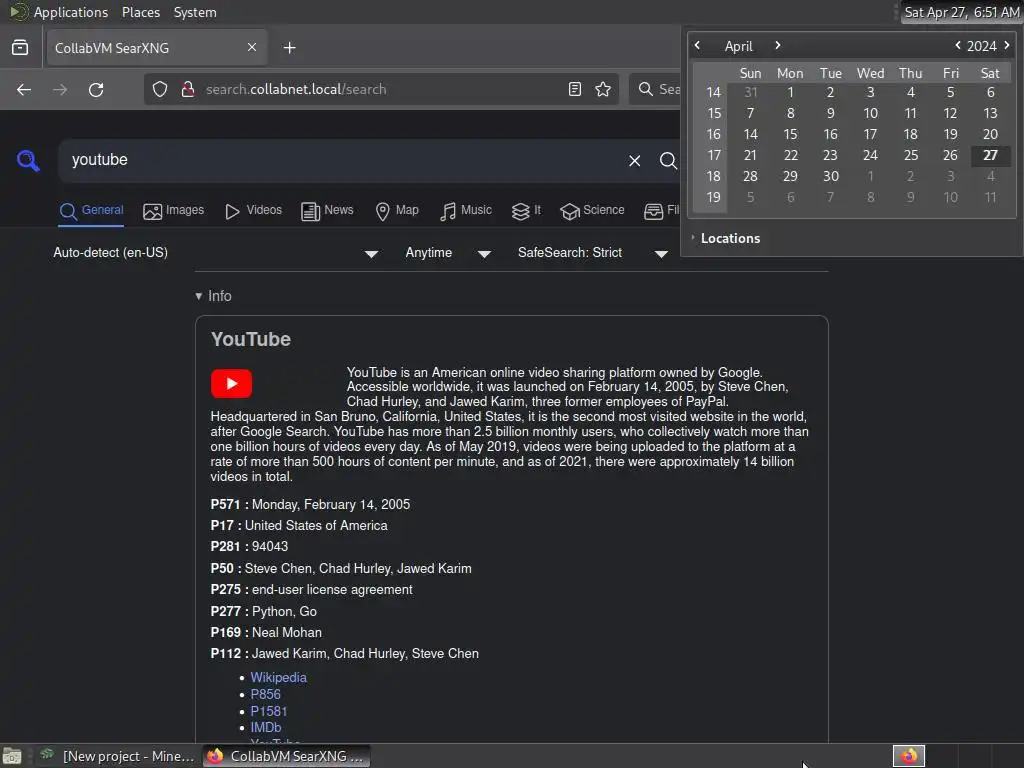Image resolution: width=1024 pixels, height=768 pixels.
Task: Switch to New project - Mine... taskbar window
Action: coord(116,756)
